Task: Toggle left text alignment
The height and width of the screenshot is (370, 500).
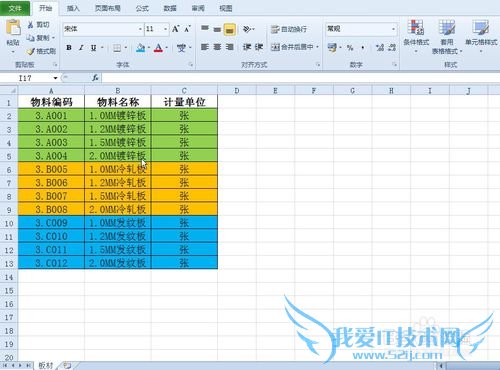Action: tap(205, 47)
